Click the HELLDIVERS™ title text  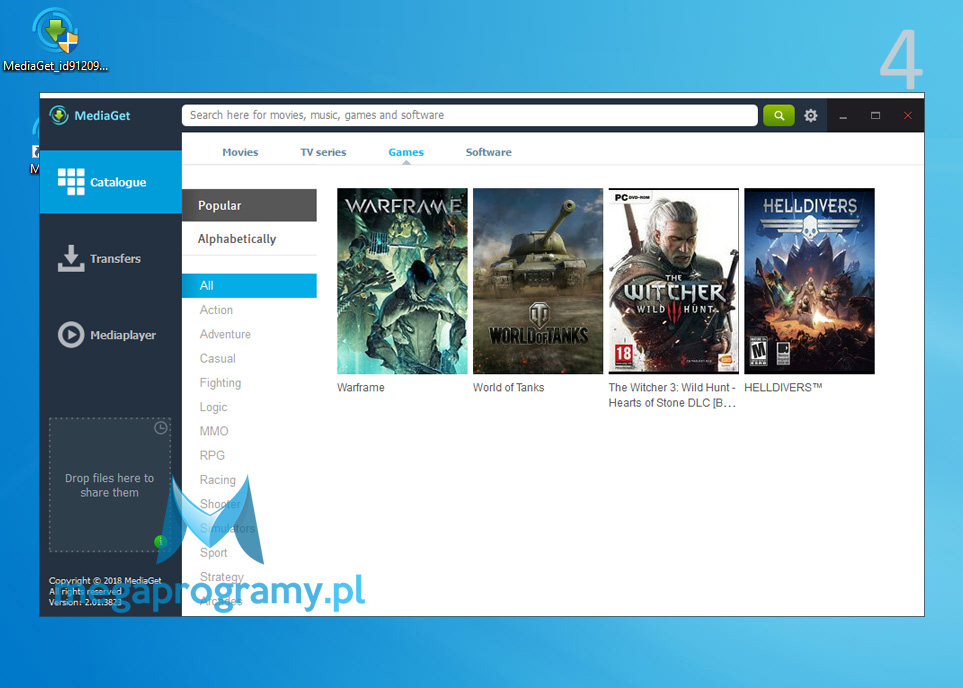(783, 388)
